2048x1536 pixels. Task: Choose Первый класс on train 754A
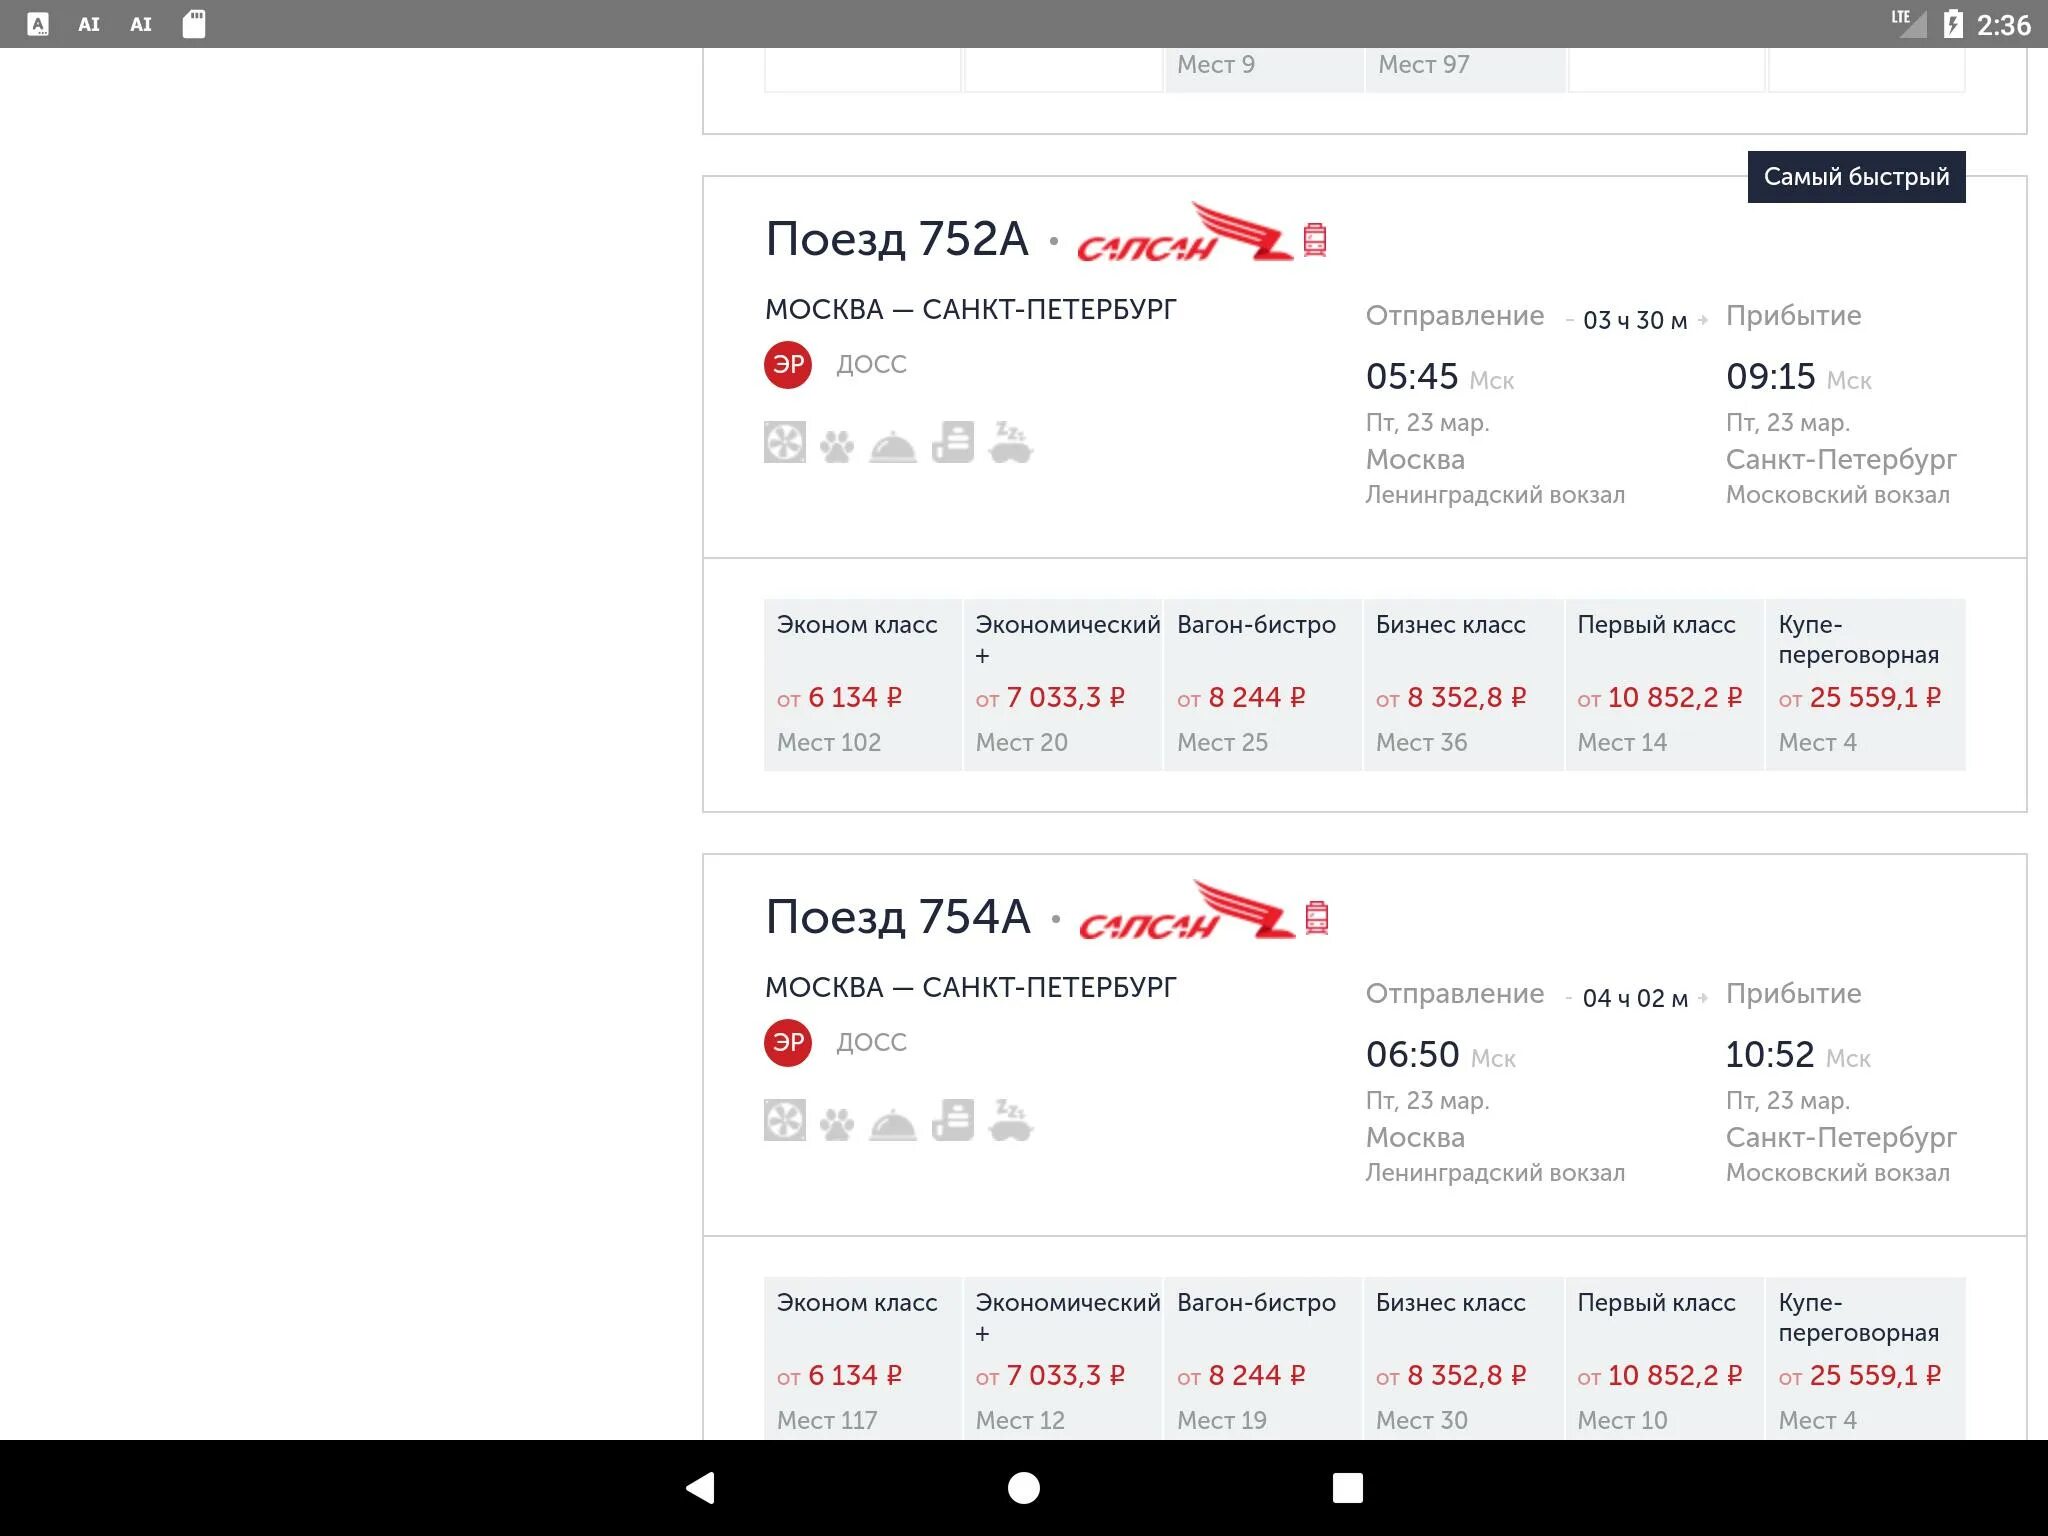(1663, 1358)
